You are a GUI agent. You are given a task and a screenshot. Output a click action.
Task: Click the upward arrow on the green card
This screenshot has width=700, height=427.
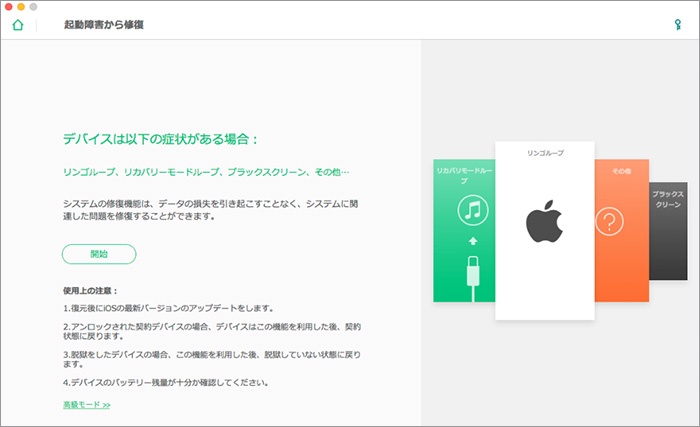tap(473, 241)
